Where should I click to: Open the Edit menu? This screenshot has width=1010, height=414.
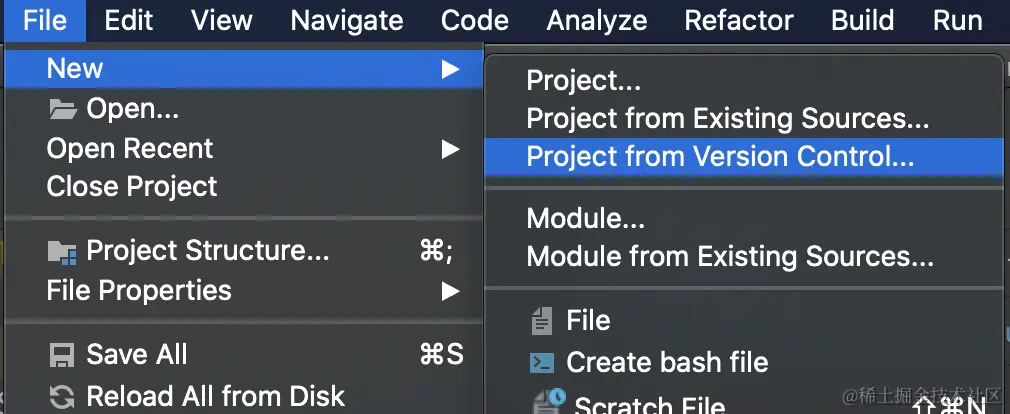coord(129,20)
